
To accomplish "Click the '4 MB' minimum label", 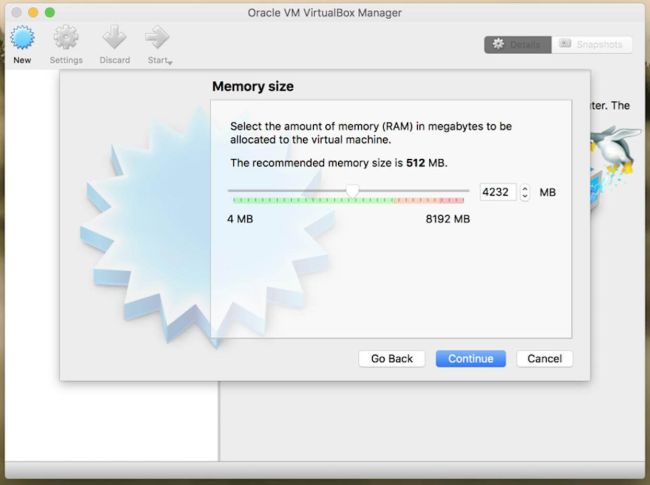I will pyautogui.click(x=240, y=219).
